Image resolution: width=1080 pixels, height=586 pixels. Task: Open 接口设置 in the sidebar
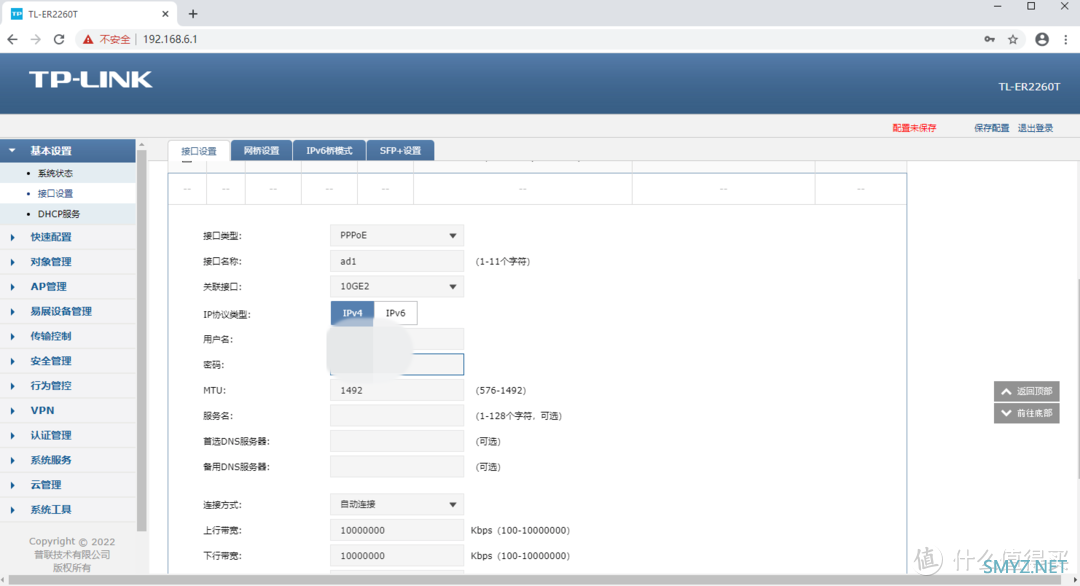(x=55, y=193)
